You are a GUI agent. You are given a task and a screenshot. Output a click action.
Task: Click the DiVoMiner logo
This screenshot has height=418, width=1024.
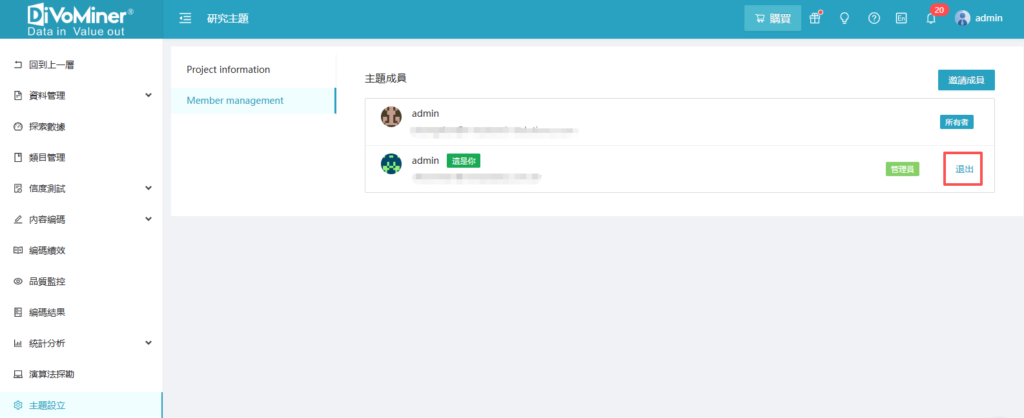point(81,19)
